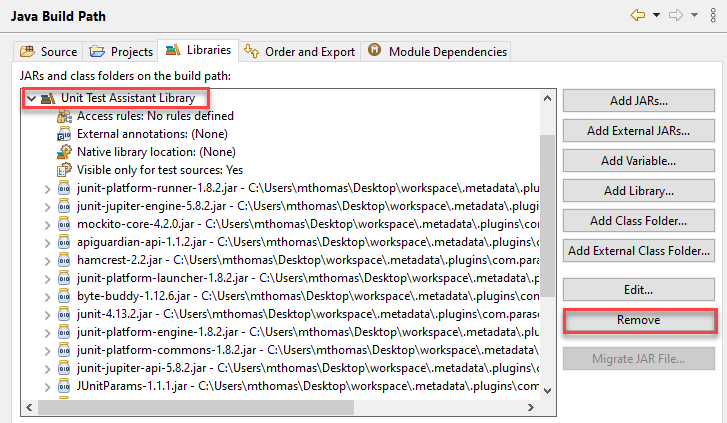Select Unit Test Assistant Library entry

pyautogui.click(x=128, y=98)
